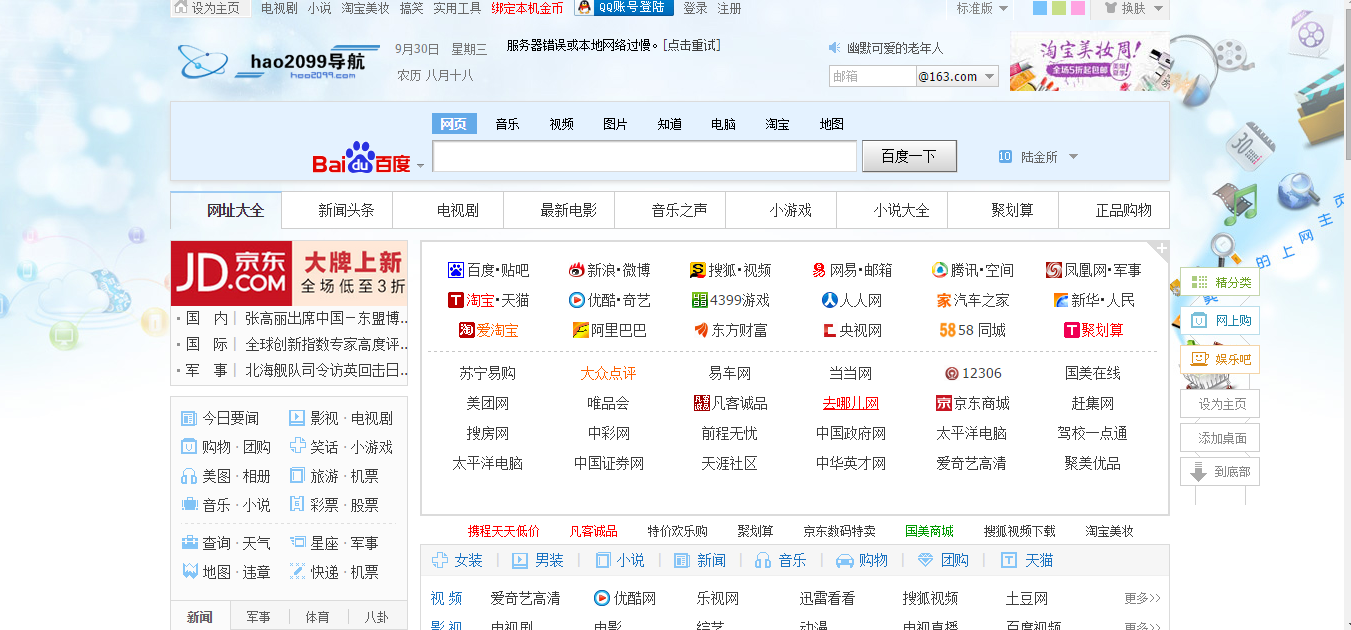Viewport: 1351px width, 630px height.
Task: Expand 更多>> in the 视频 row
Action: pos(1142,599)
